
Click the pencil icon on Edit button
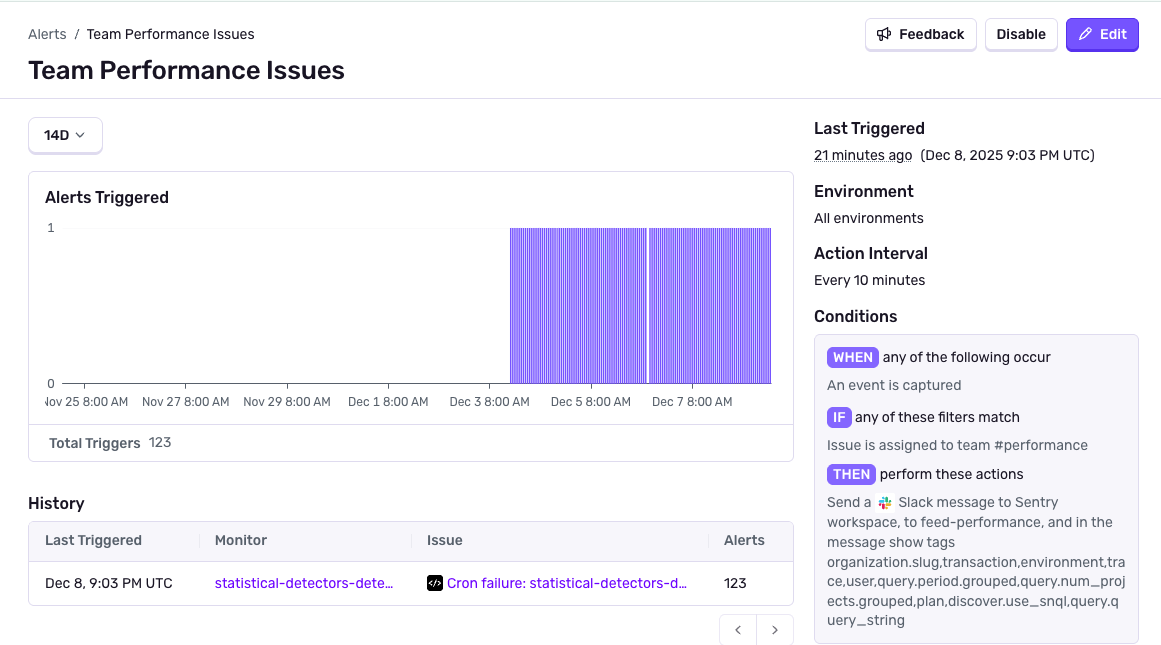click(1085, 34)
